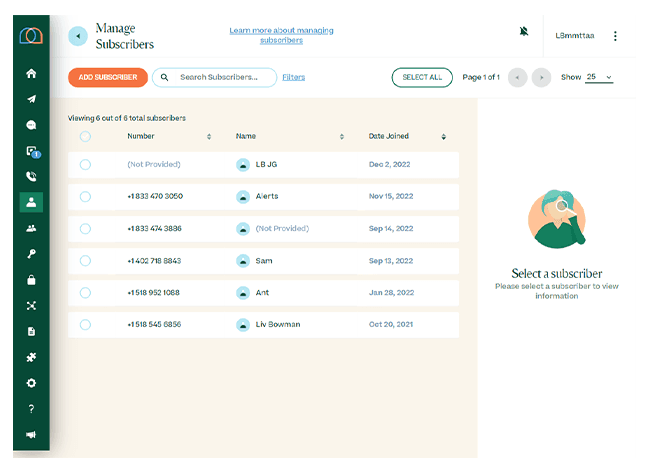The width and height of the screenshot is (649, 475).
Task: Sort by the Number column arrows
Action: [209, 137]
